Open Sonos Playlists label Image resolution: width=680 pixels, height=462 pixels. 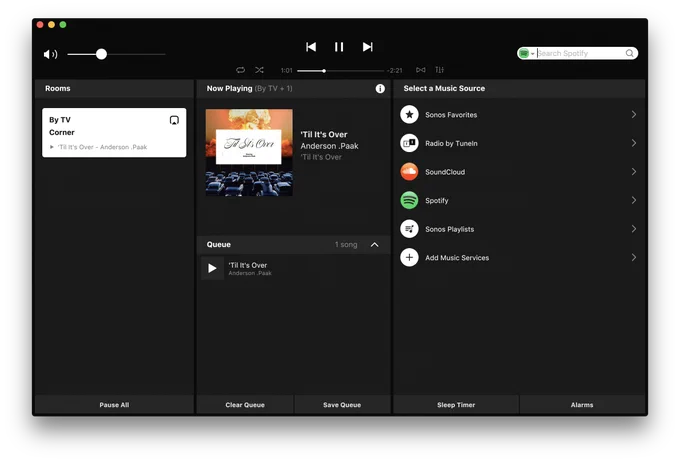[x=449, y=229]
